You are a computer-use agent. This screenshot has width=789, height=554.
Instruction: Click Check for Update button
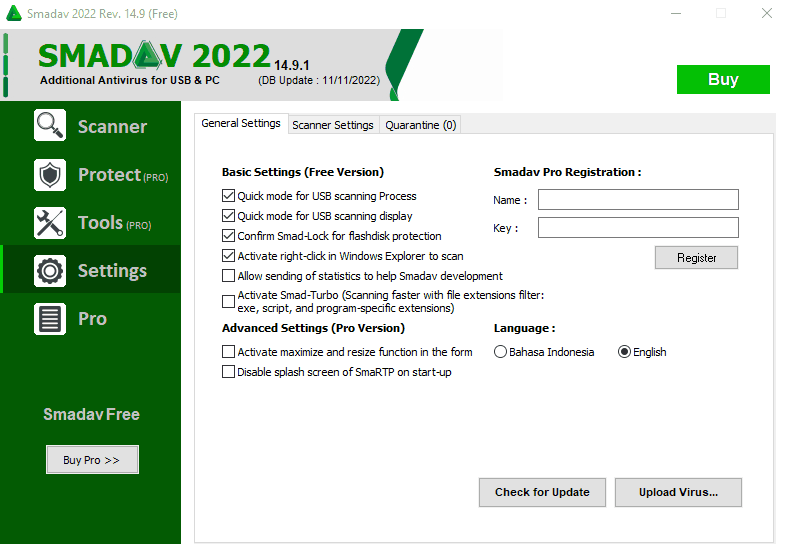(542, 492)
